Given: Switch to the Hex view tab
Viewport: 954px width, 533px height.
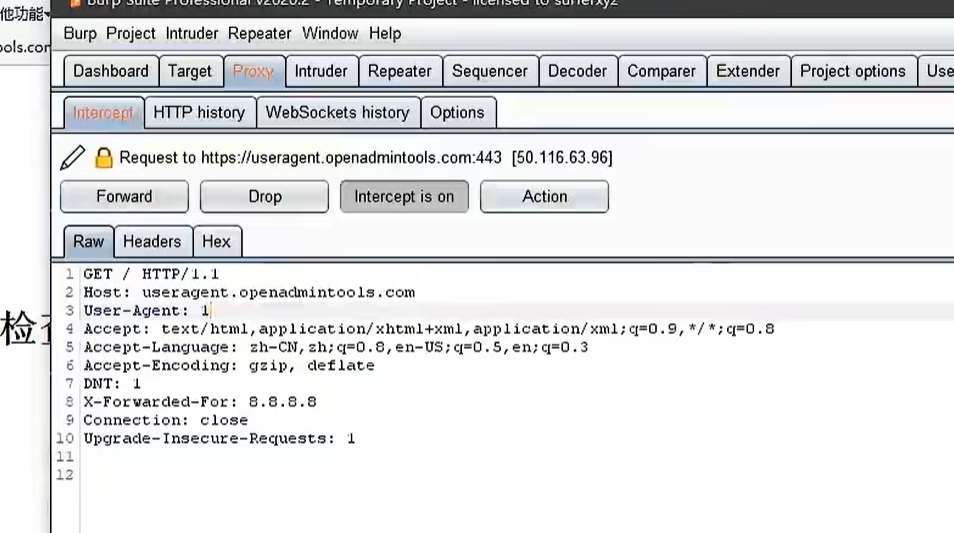Looking at the screenshot, I should [216, 242].
